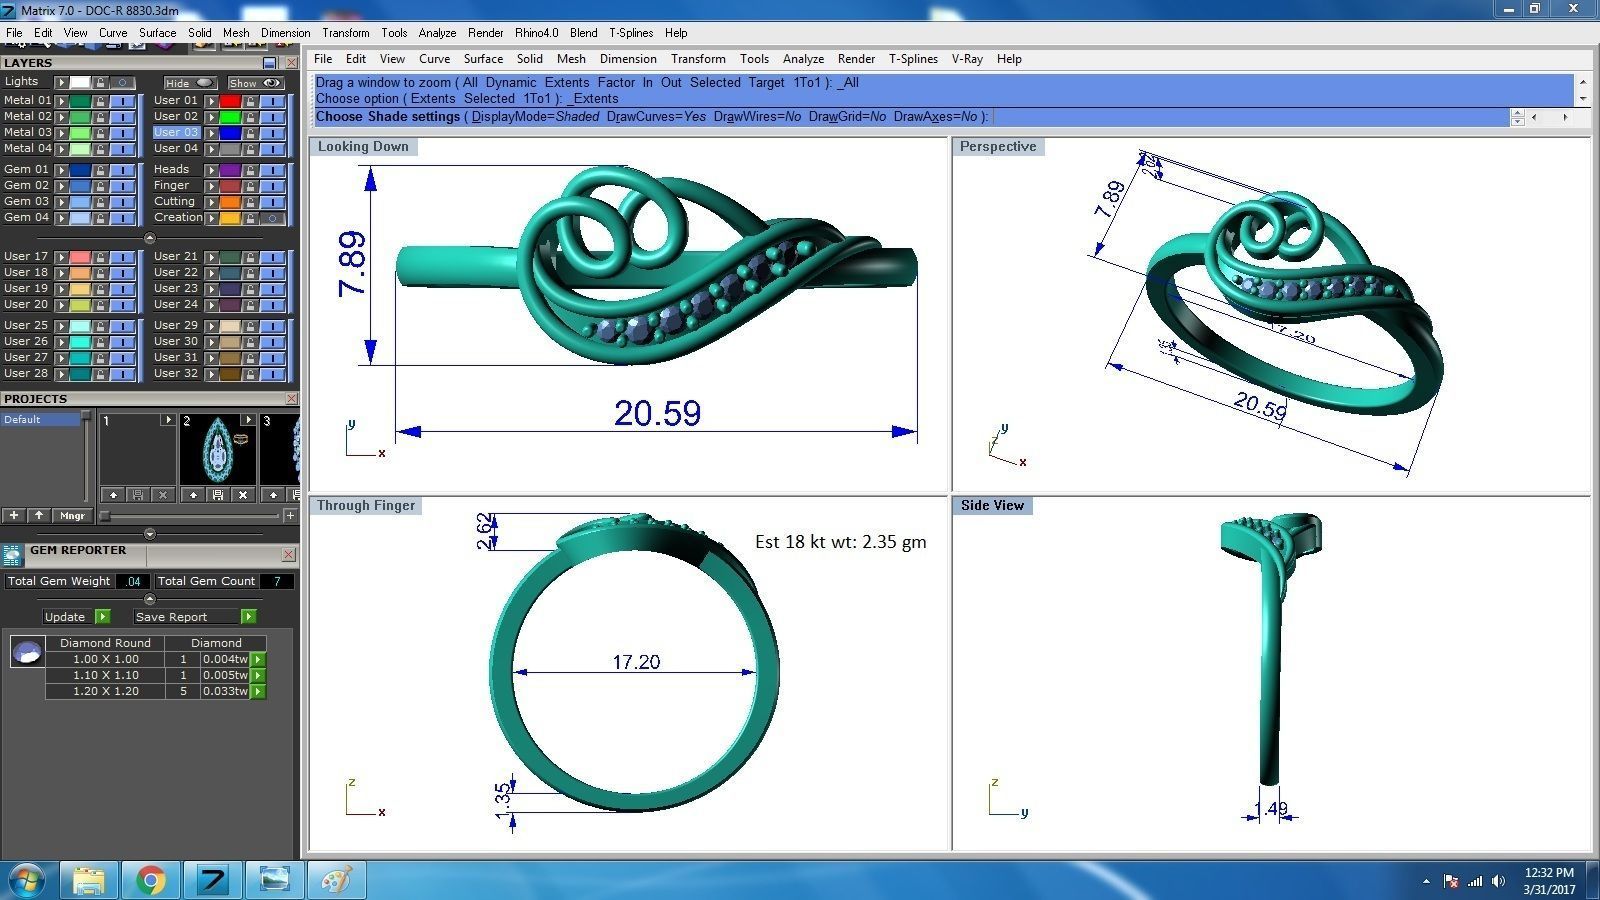
Task: Click the User 01 red color swatch
Action: pos(230,101)
